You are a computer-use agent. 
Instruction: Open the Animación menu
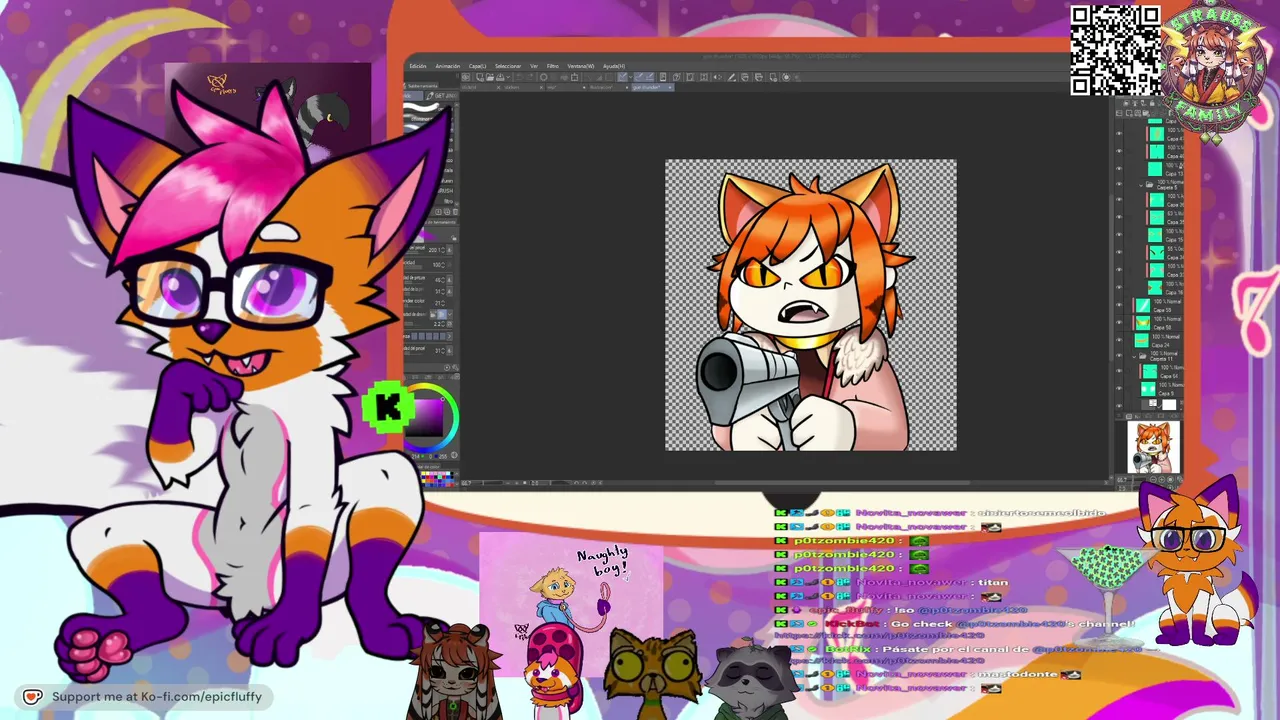[448, 66]
